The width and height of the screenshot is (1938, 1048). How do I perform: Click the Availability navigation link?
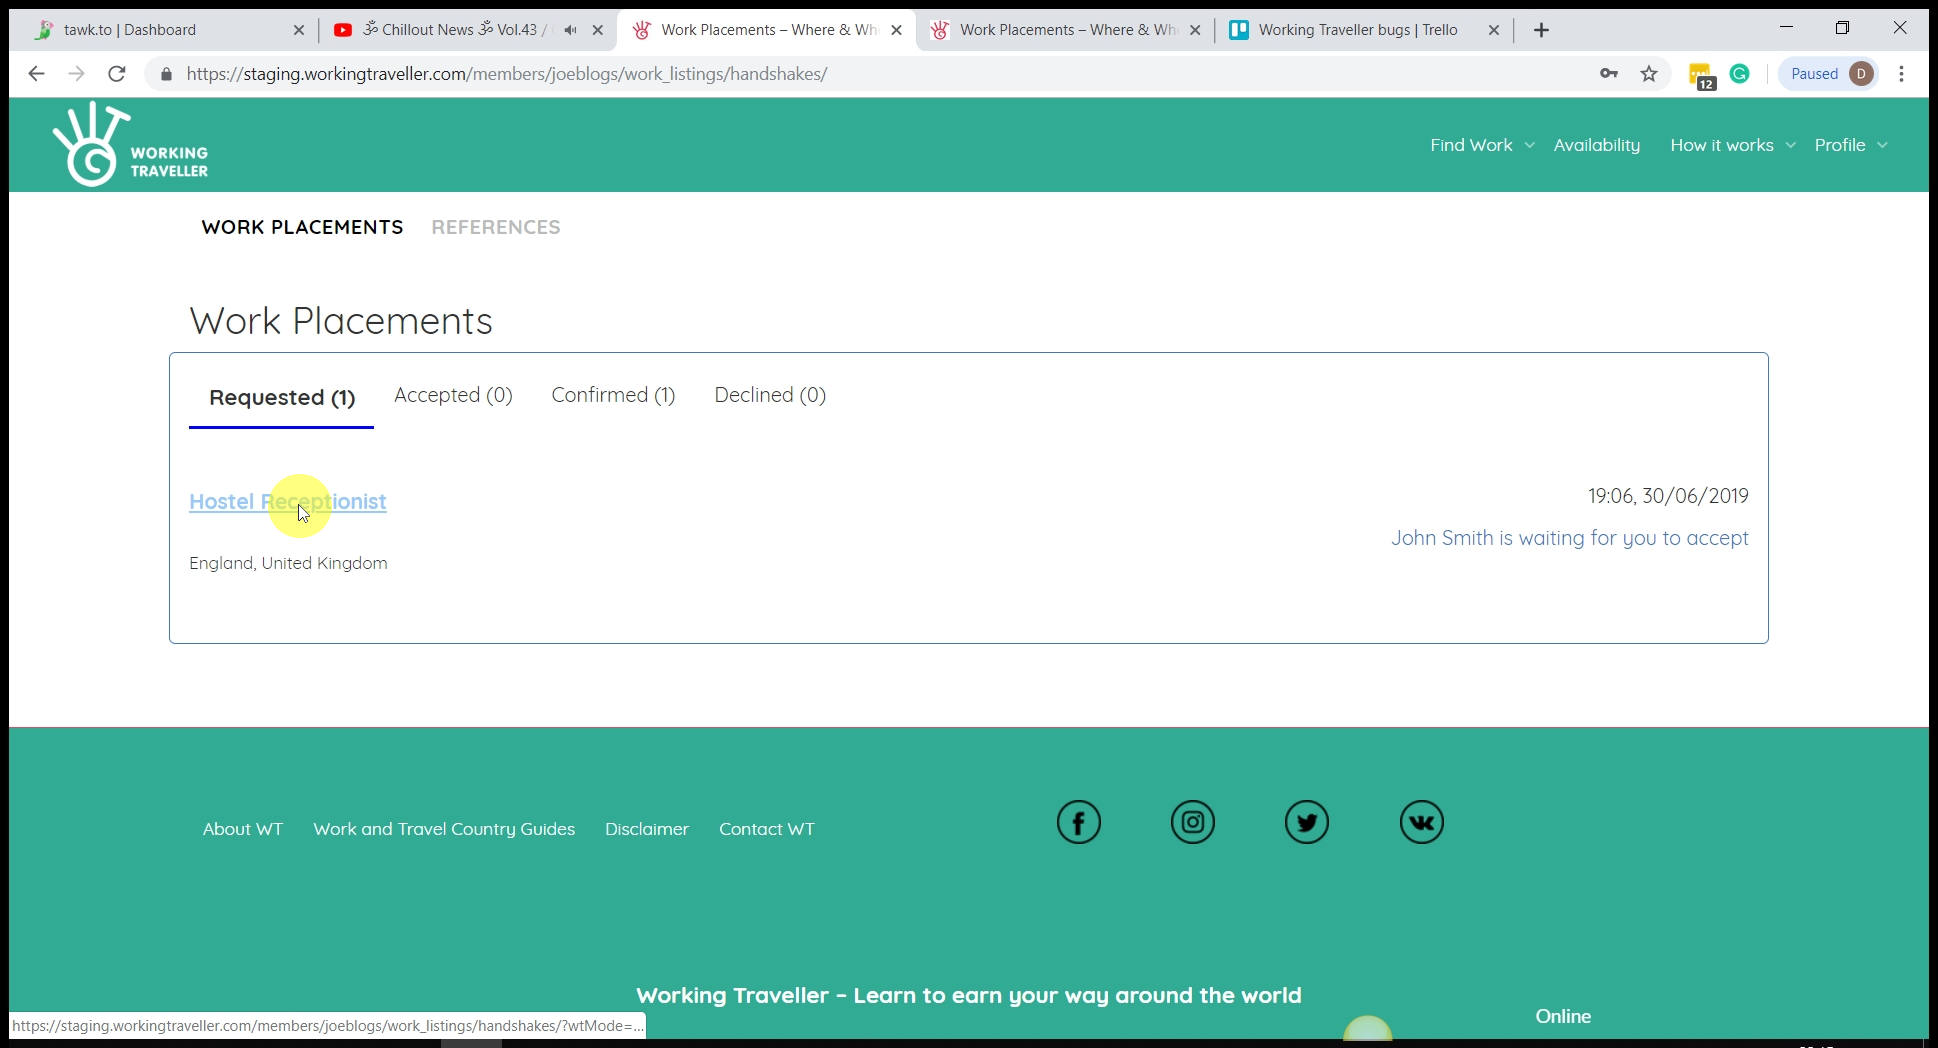1596,145
